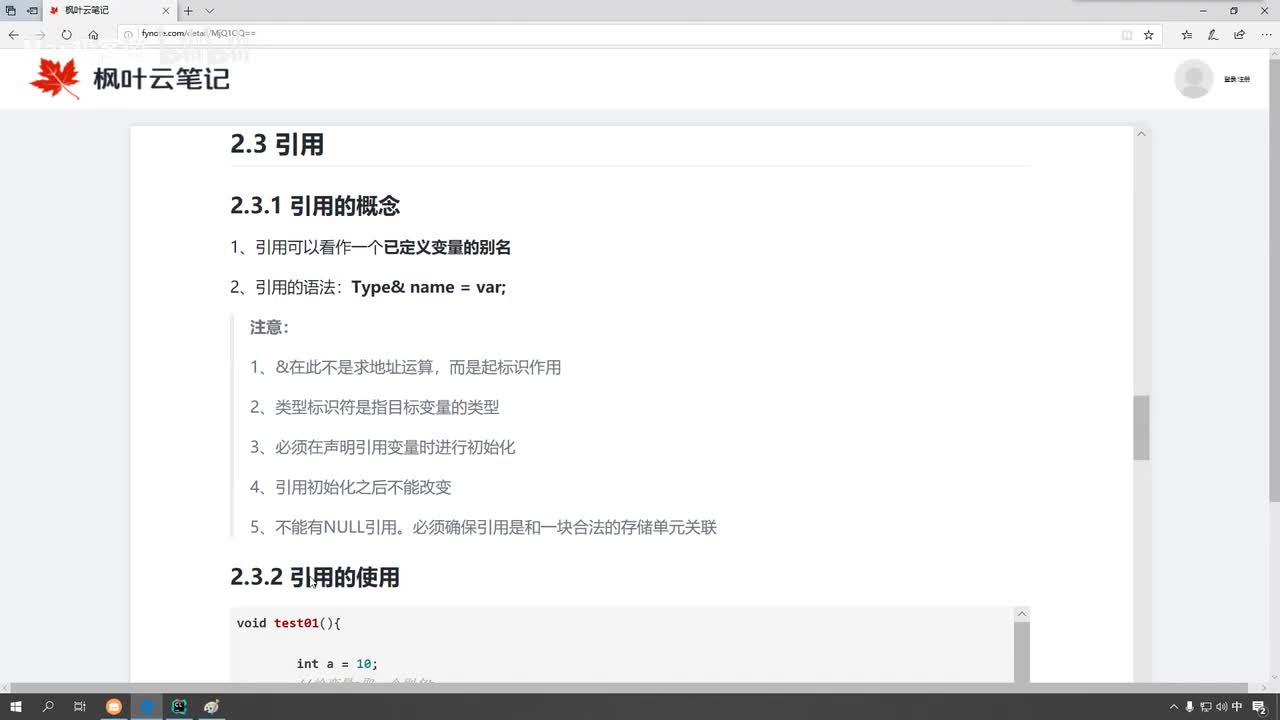This screenshot has height=720, width=1280.
Task: Click the 枫叶云笔记 site title
Action: point(161,78)
